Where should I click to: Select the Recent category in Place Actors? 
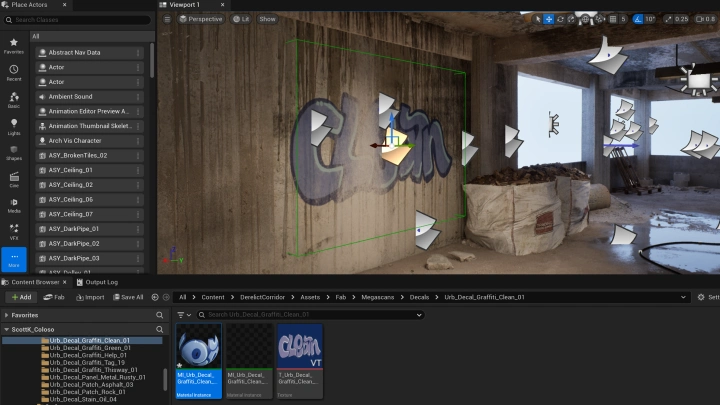click(14, 73)
